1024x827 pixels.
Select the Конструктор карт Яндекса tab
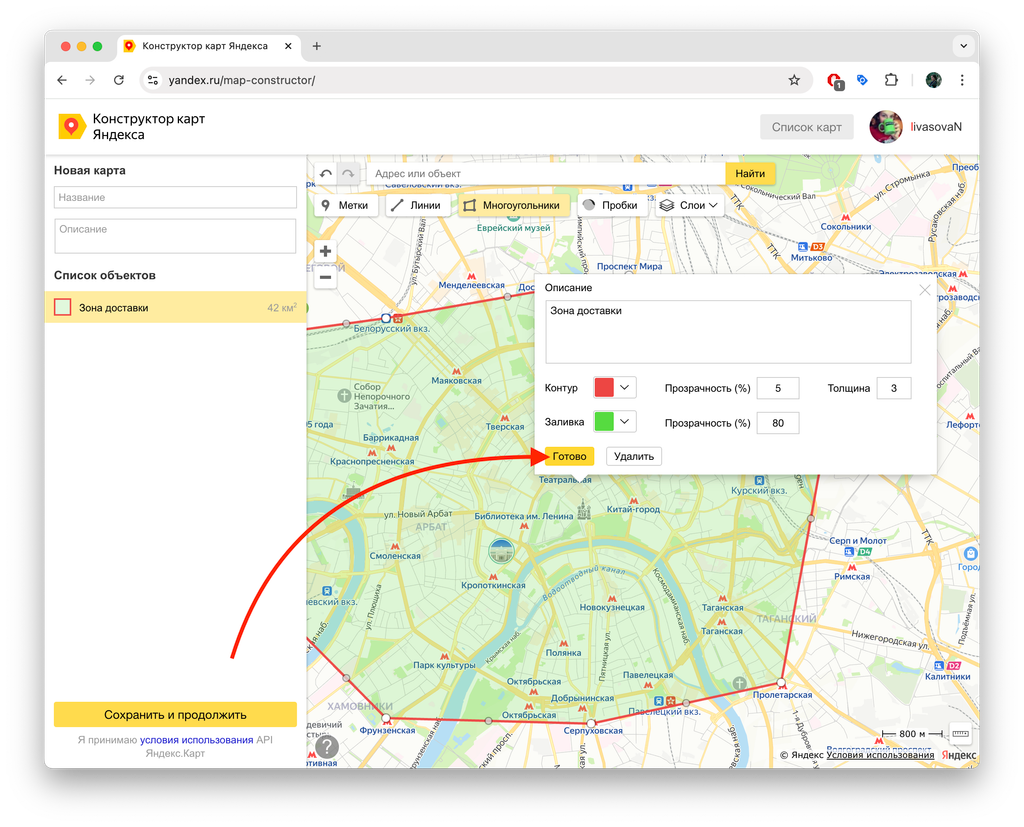[209, 46]
